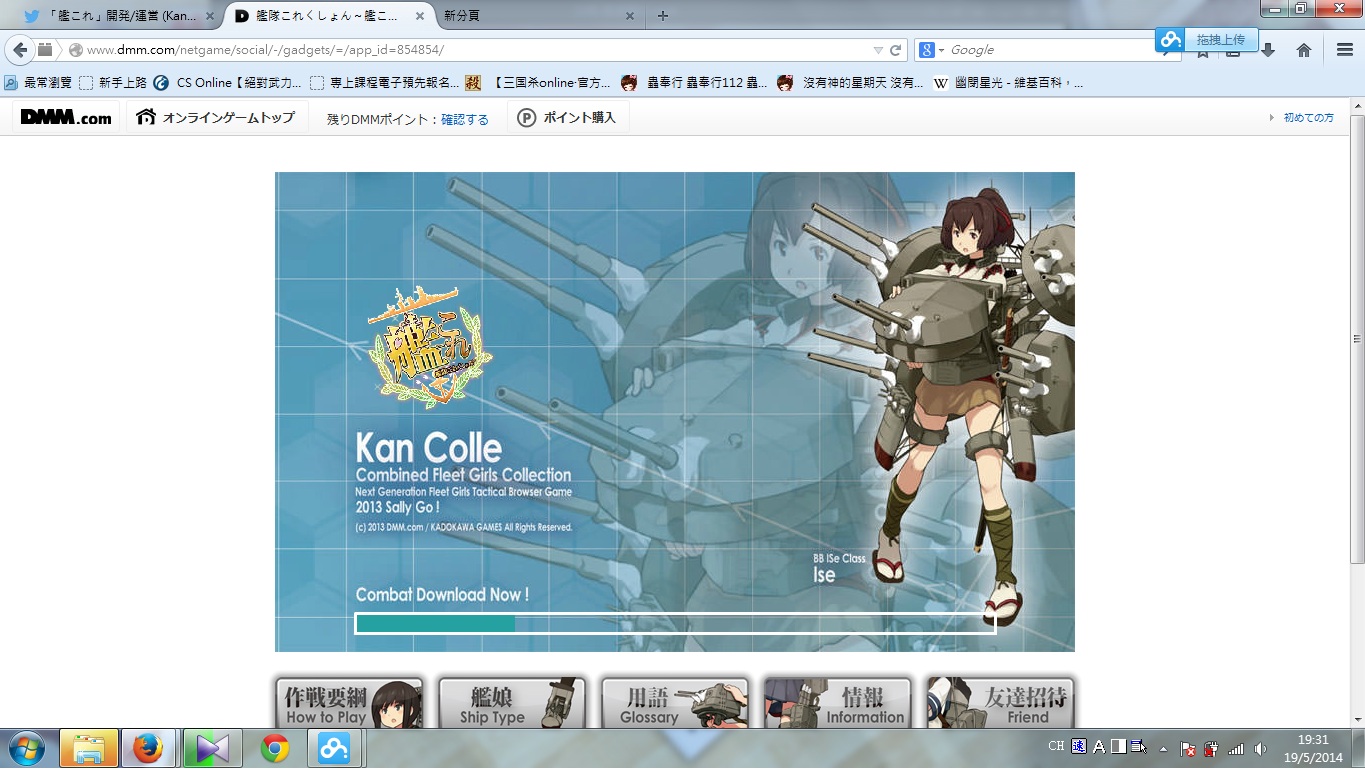Screen dimensions: 1365x772
Task: Click the DMM address bar URL
Action: click(x=265, y=50)
